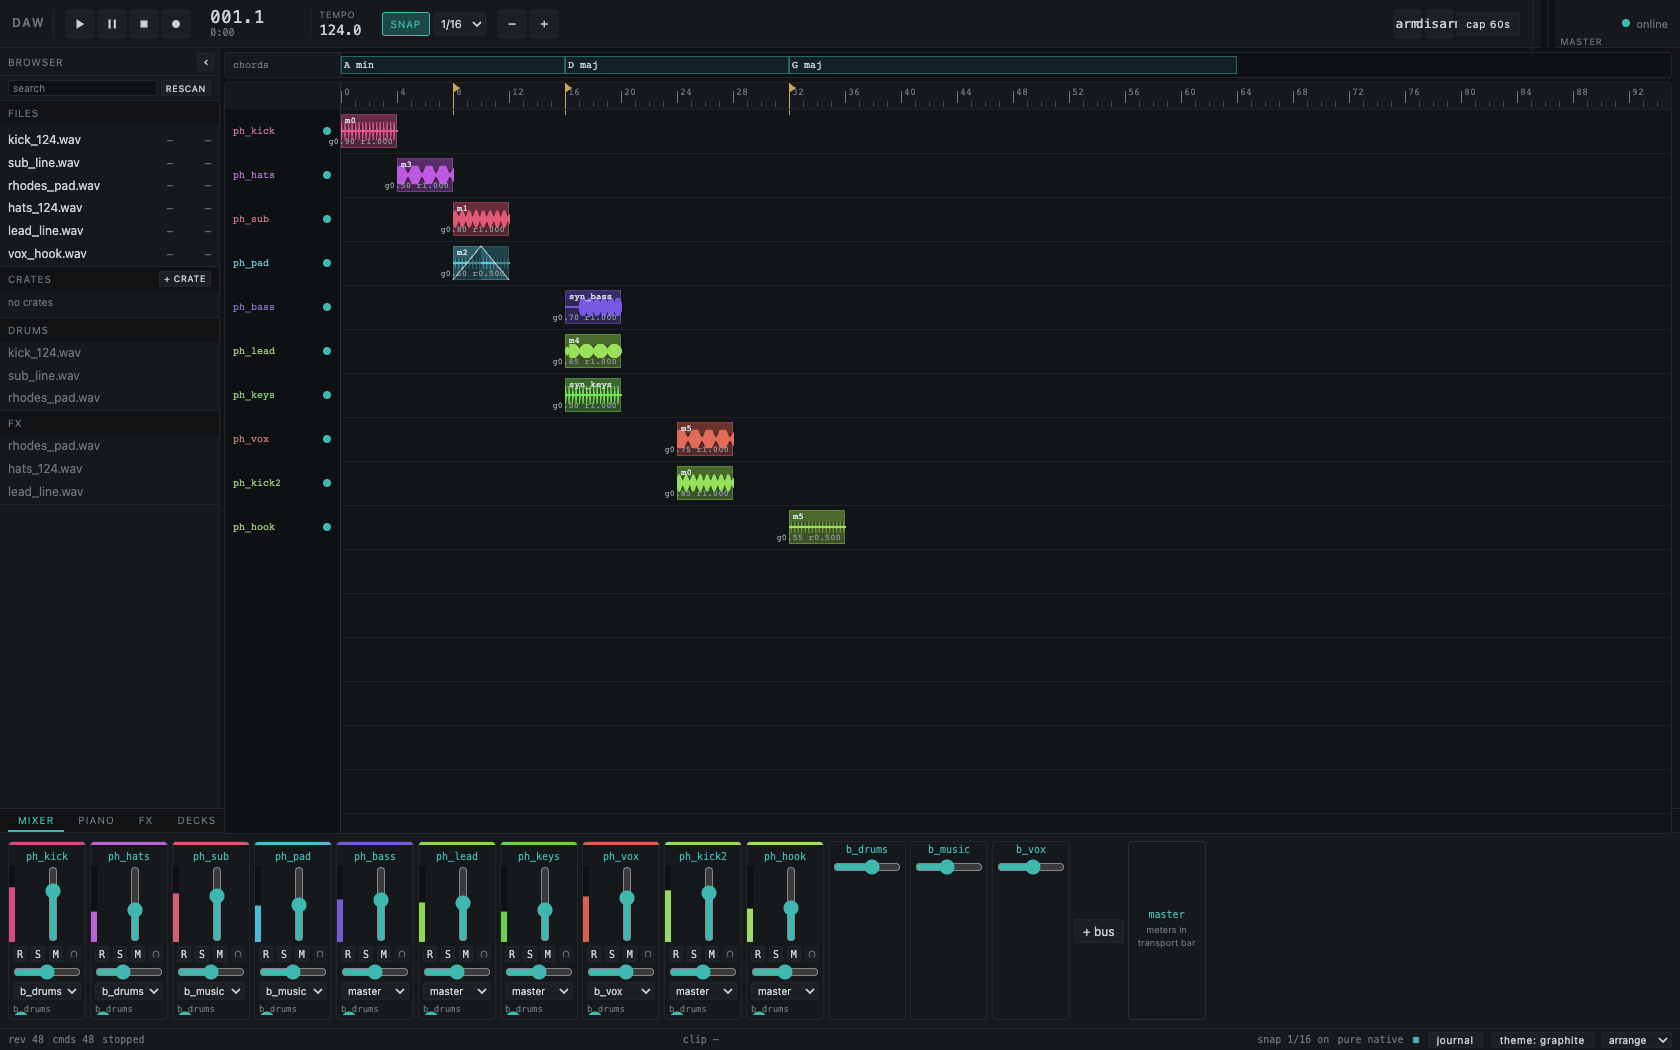Start recording with the record icon

[x=176, y=24]
